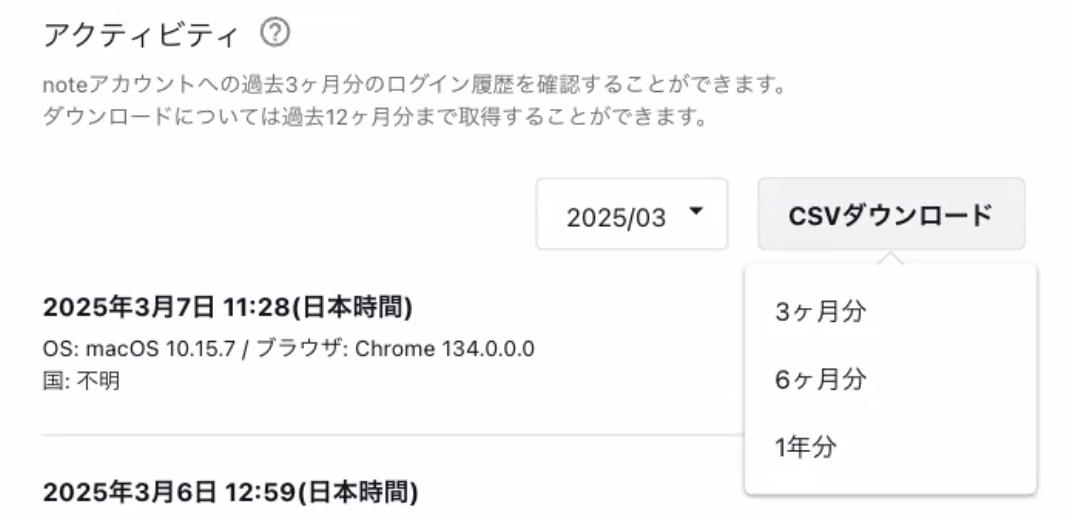Image resolution: width=1067 pixels, height=520 pixels.
Task: Click the Chrome 134.0.0.0 browser text
Action: tap(445, 348)
